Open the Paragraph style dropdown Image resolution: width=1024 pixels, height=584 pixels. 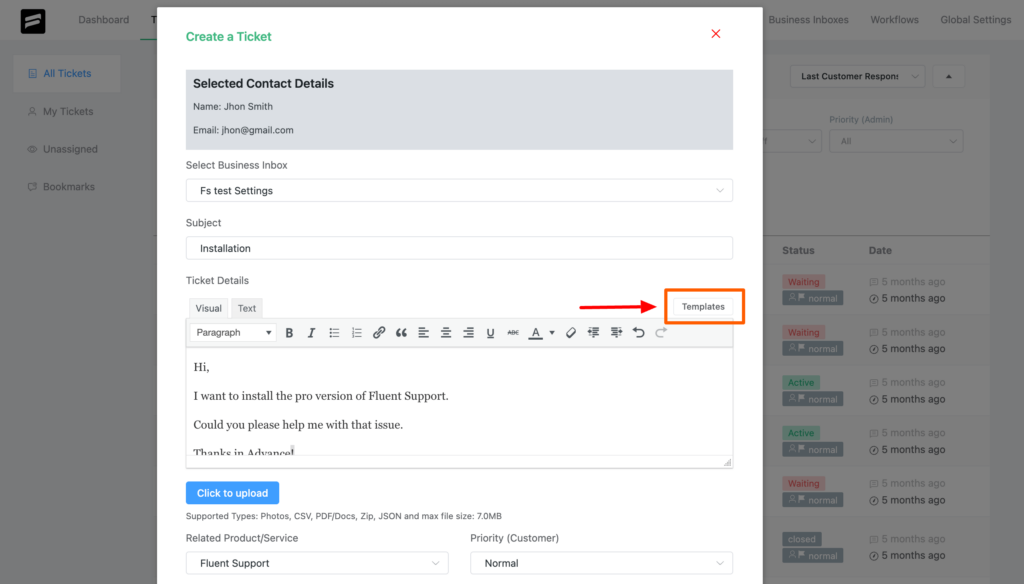pyautogui.click(x=232, y=330)
